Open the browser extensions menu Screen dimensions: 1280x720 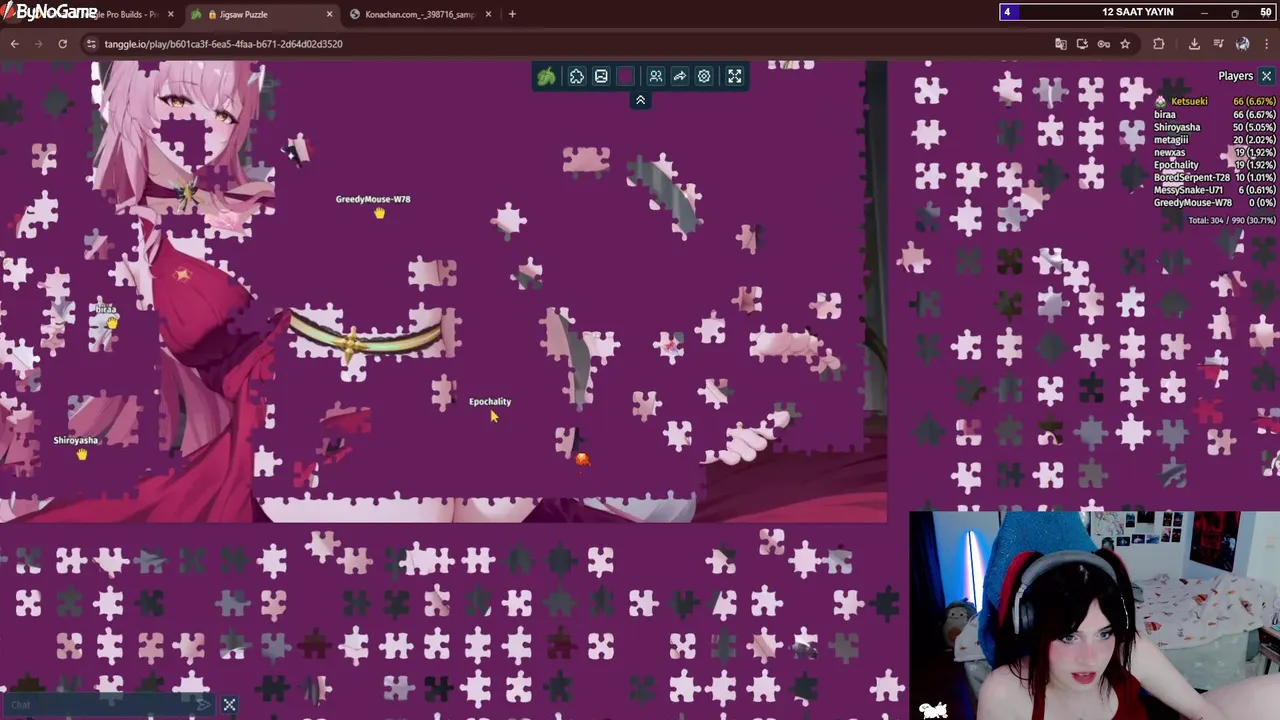(x=1159, y=44)
